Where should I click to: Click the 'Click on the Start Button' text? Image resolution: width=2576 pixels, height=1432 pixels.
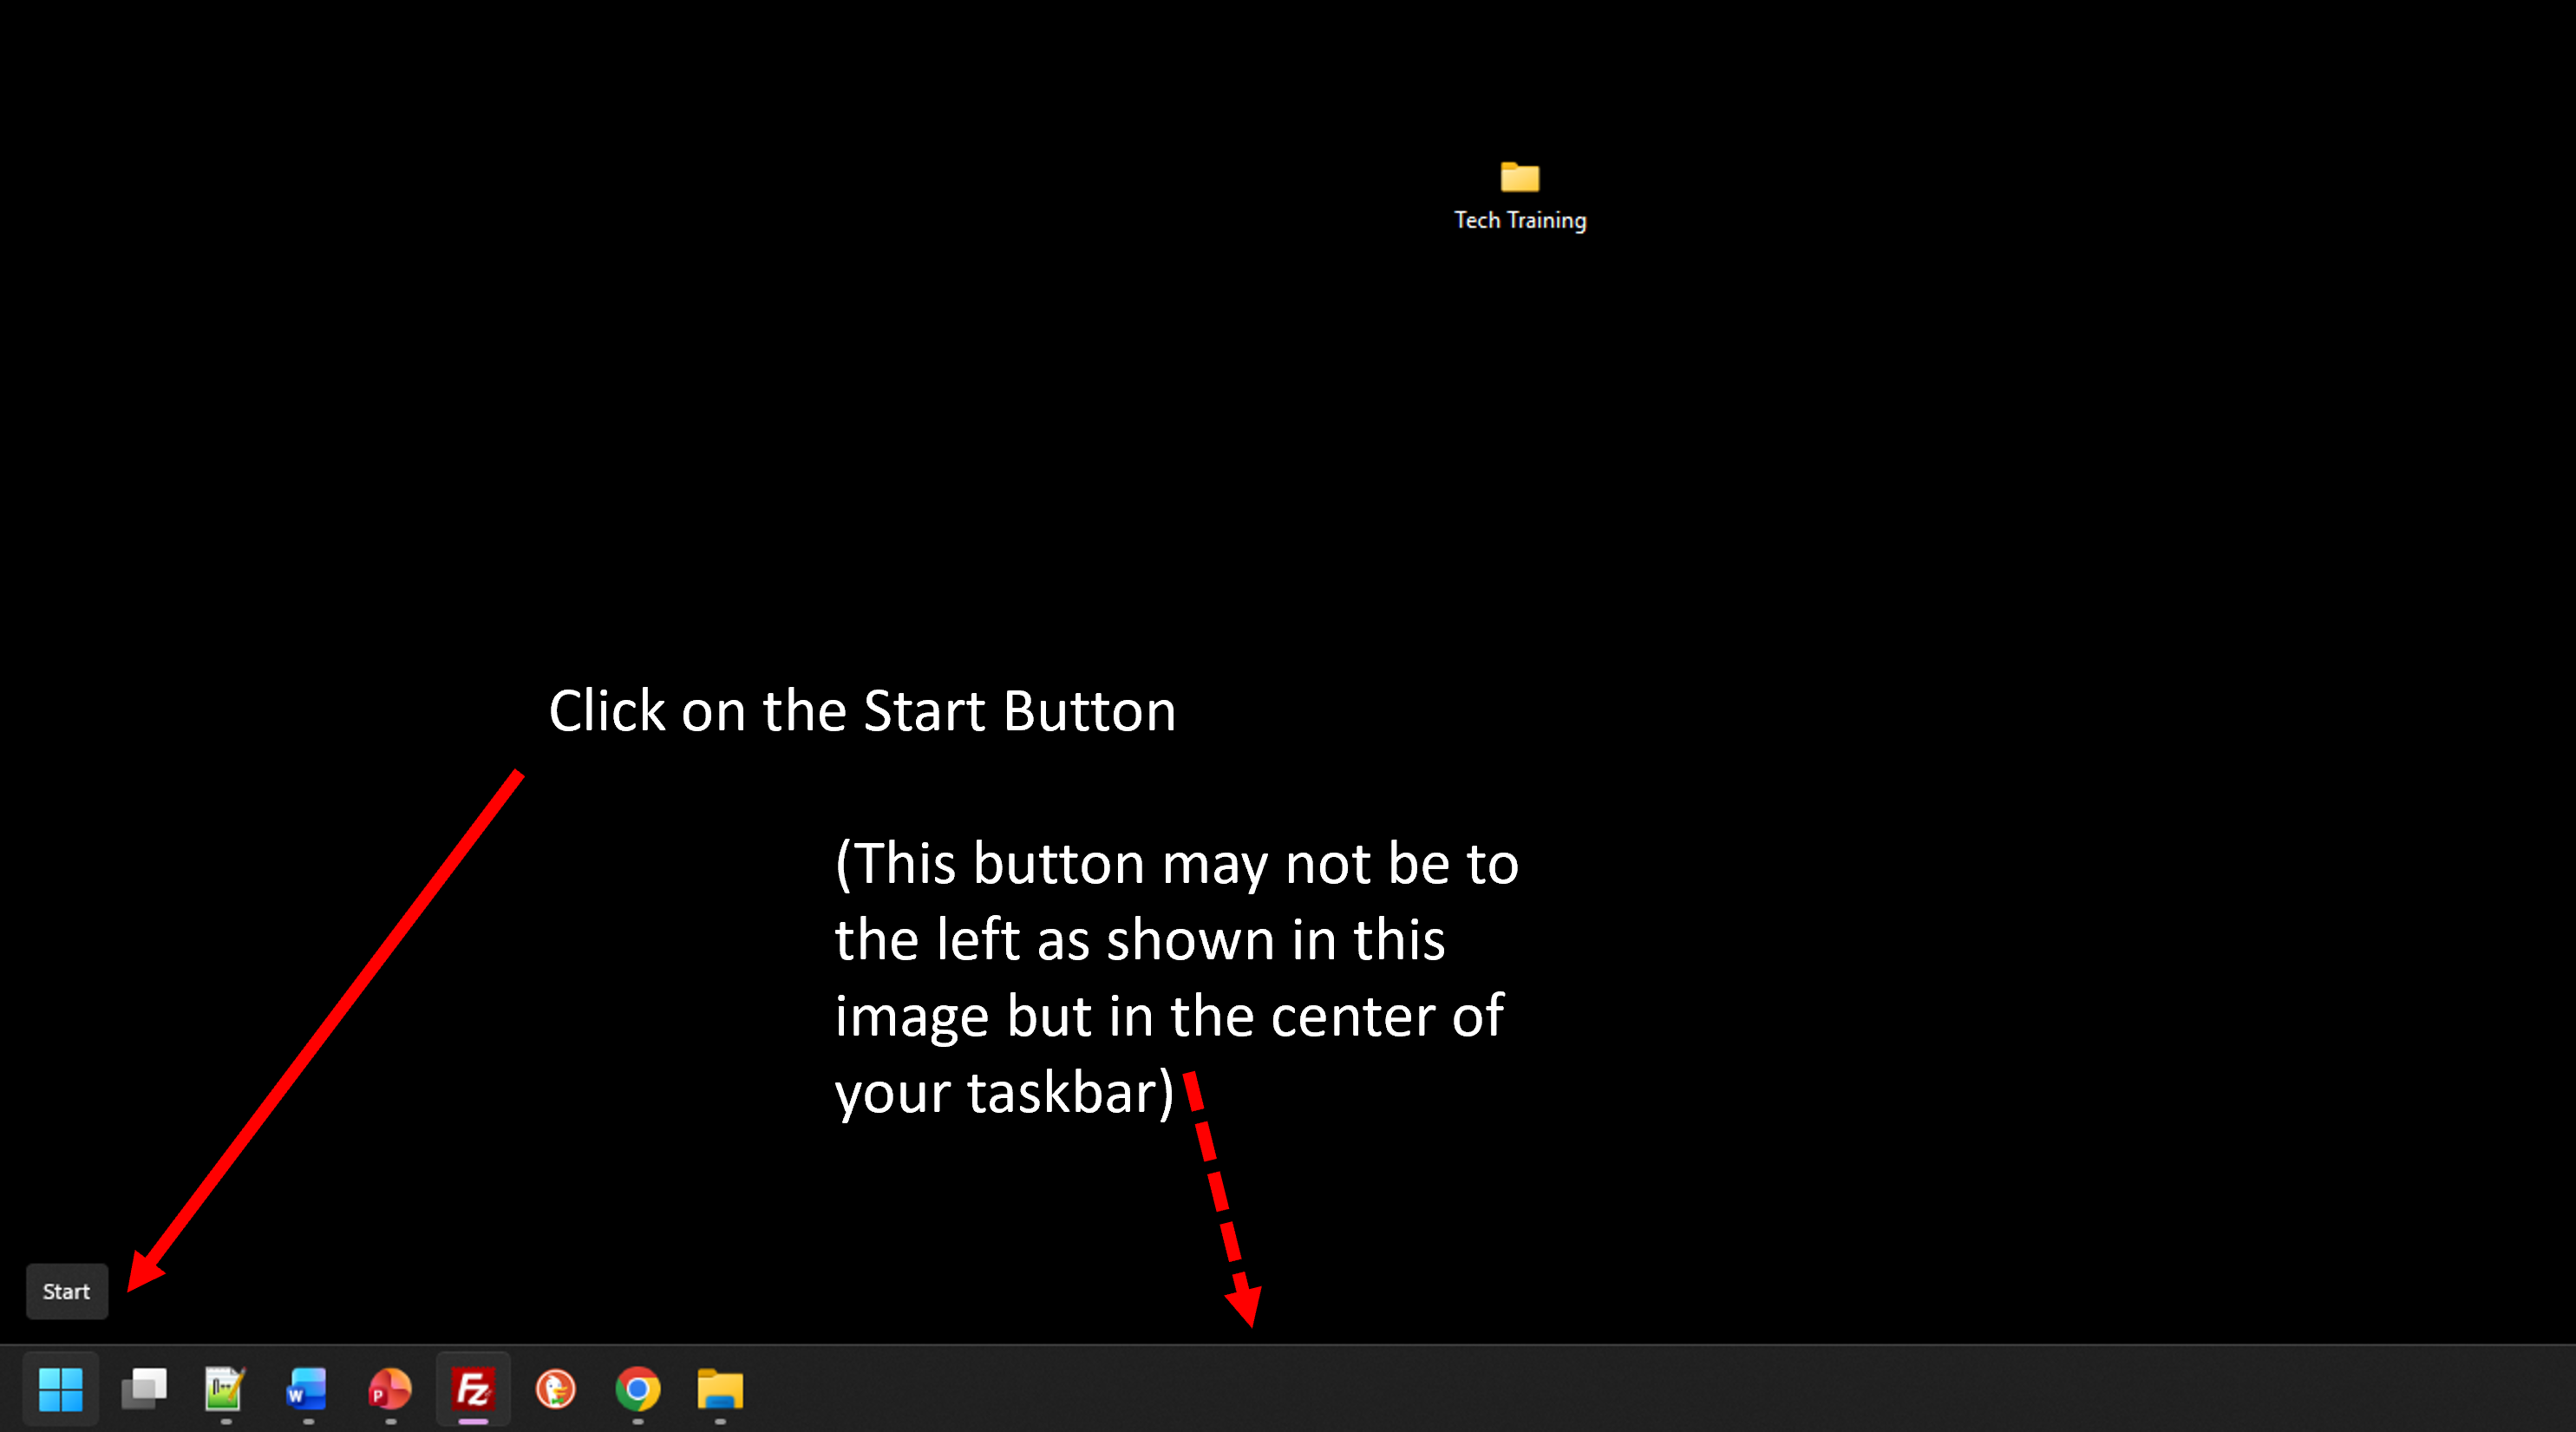[862, 711]
